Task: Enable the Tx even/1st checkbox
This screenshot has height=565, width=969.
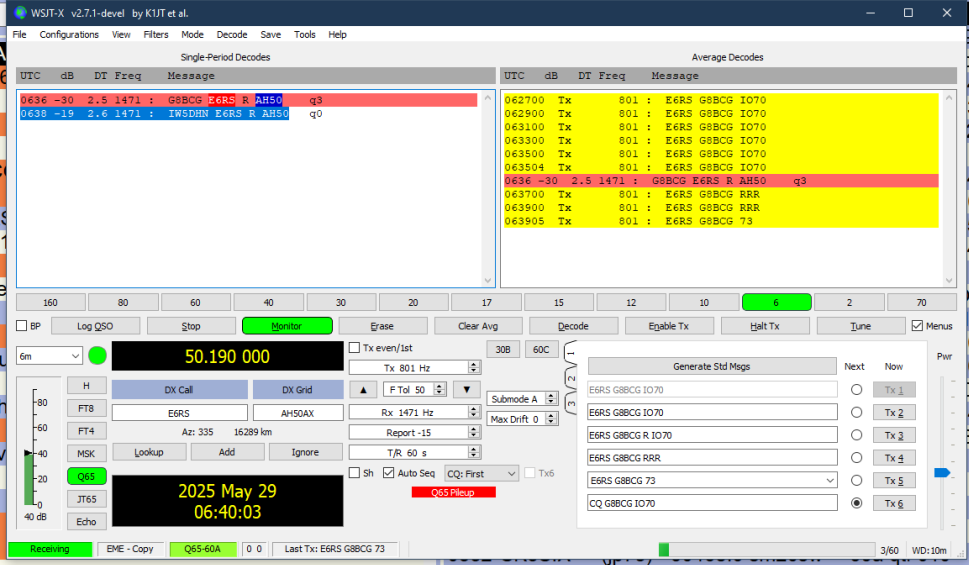Action: (x=354, y=348)
